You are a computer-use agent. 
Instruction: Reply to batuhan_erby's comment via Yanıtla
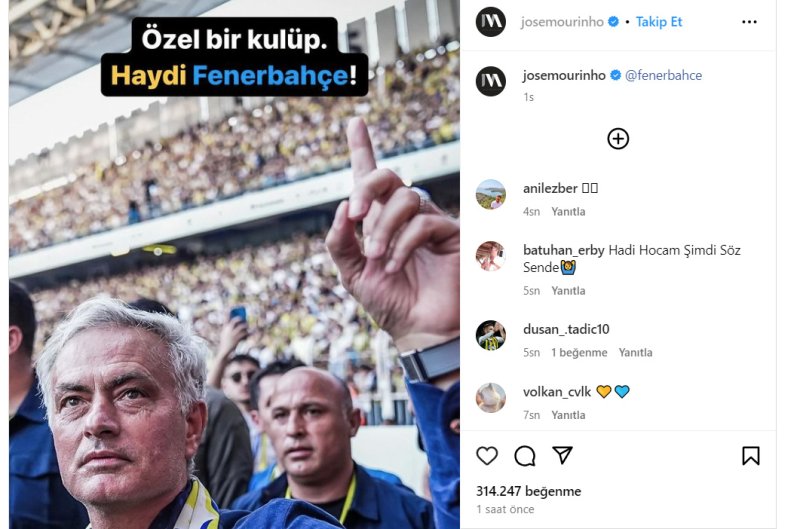coord(568,291)
